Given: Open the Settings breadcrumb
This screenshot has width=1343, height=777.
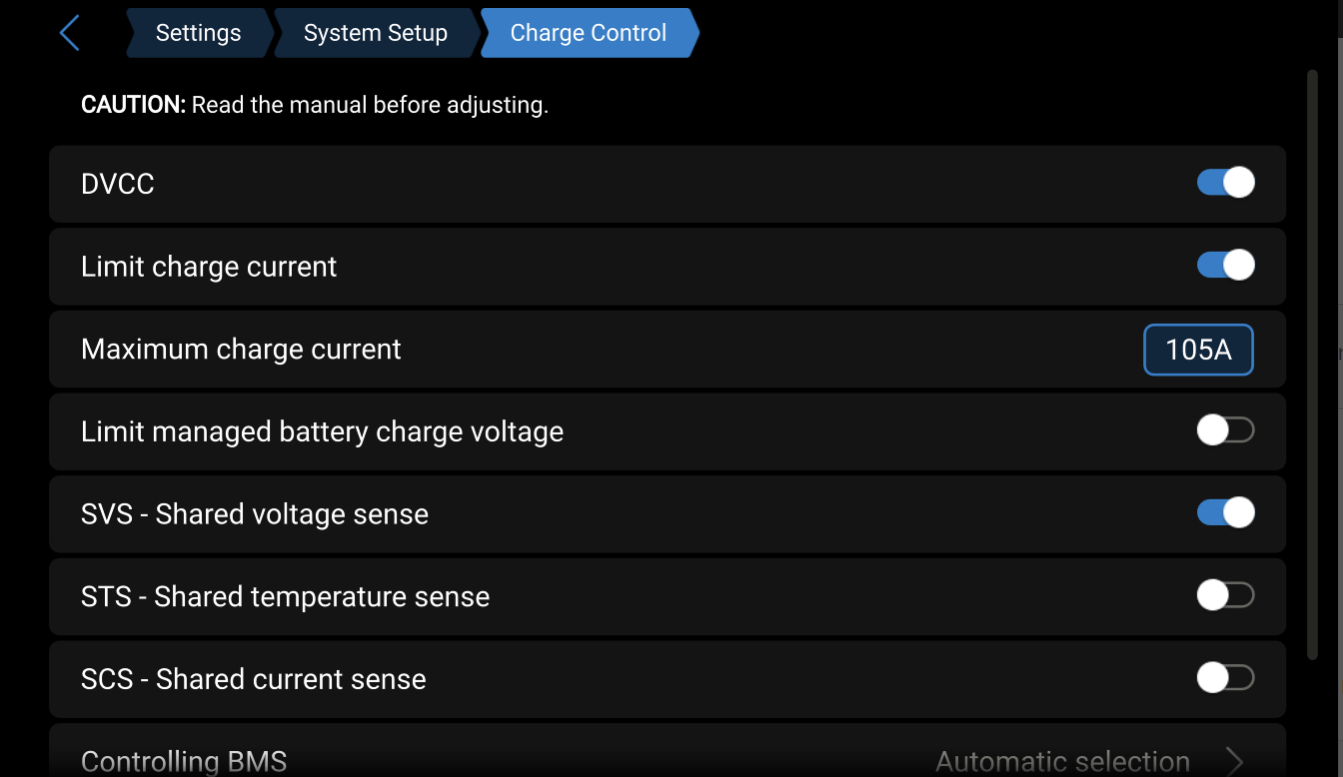Looking at the screenshot, I should point(198,33).
